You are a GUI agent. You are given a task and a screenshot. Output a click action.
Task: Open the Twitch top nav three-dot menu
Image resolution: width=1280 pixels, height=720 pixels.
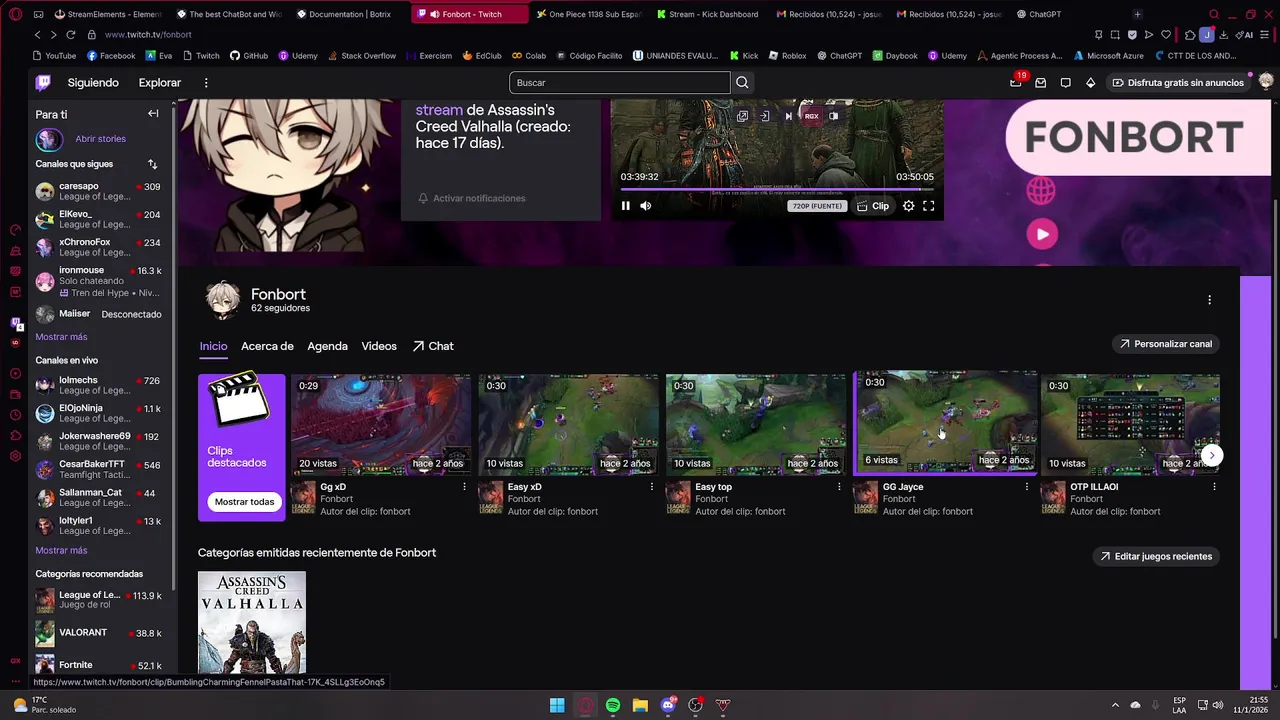click(206, 83)
